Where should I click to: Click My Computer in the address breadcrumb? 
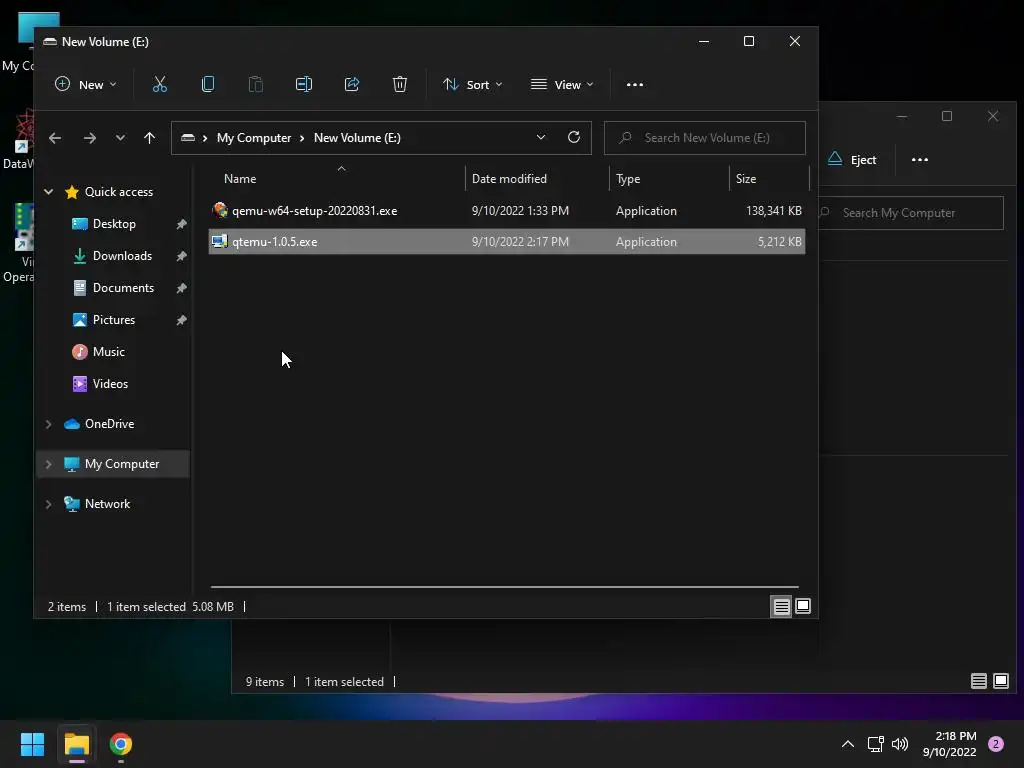[x=254, y=138]
